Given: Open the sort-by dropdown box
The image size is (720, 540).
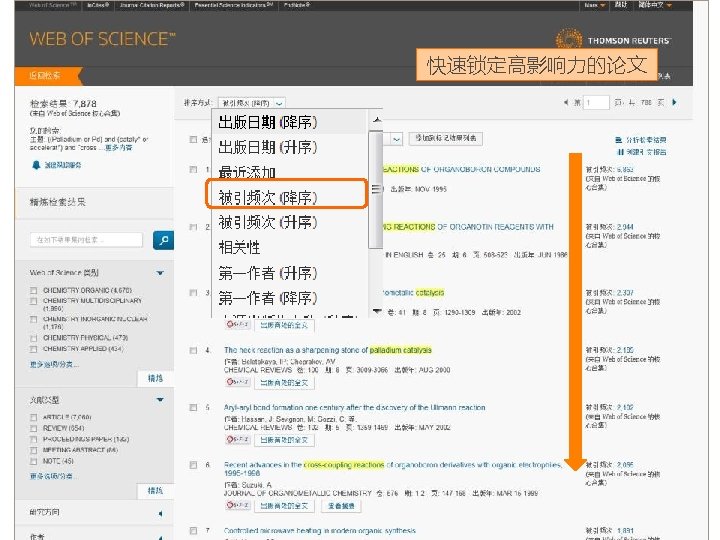Looking at the screenshot, I should [x=252, y=103].
